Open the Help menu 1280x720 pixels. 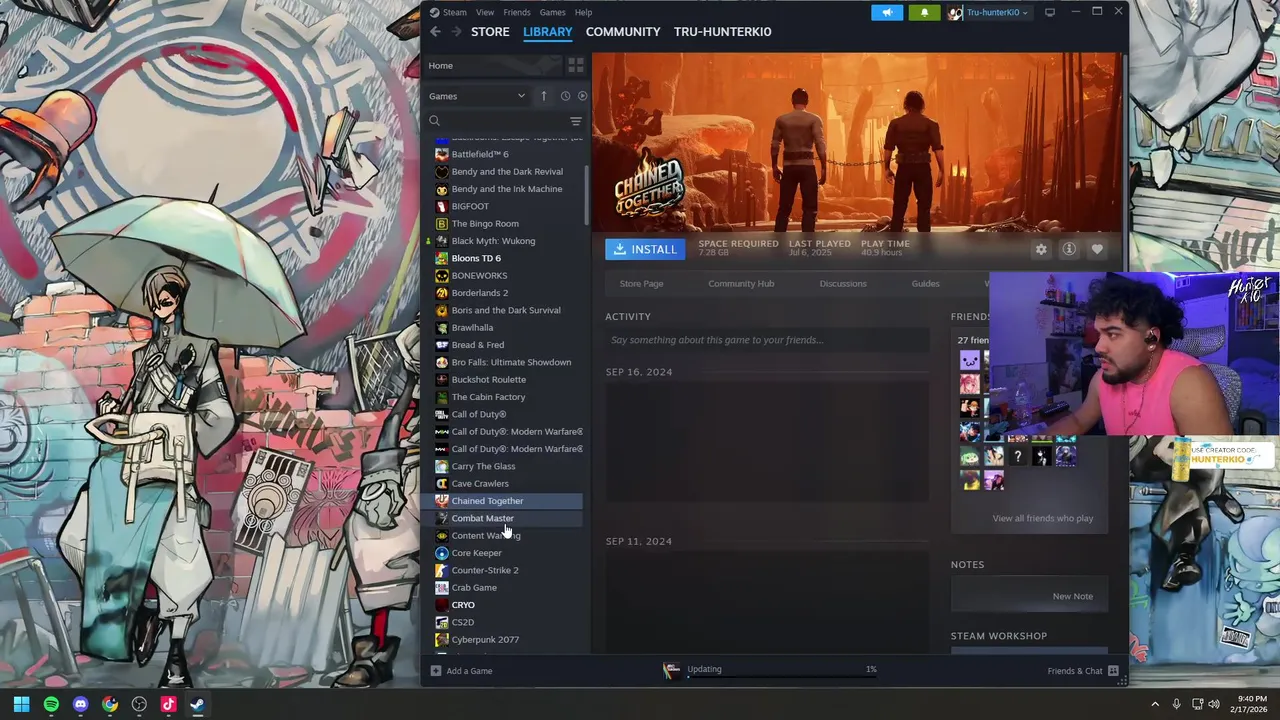coord(583,12)
